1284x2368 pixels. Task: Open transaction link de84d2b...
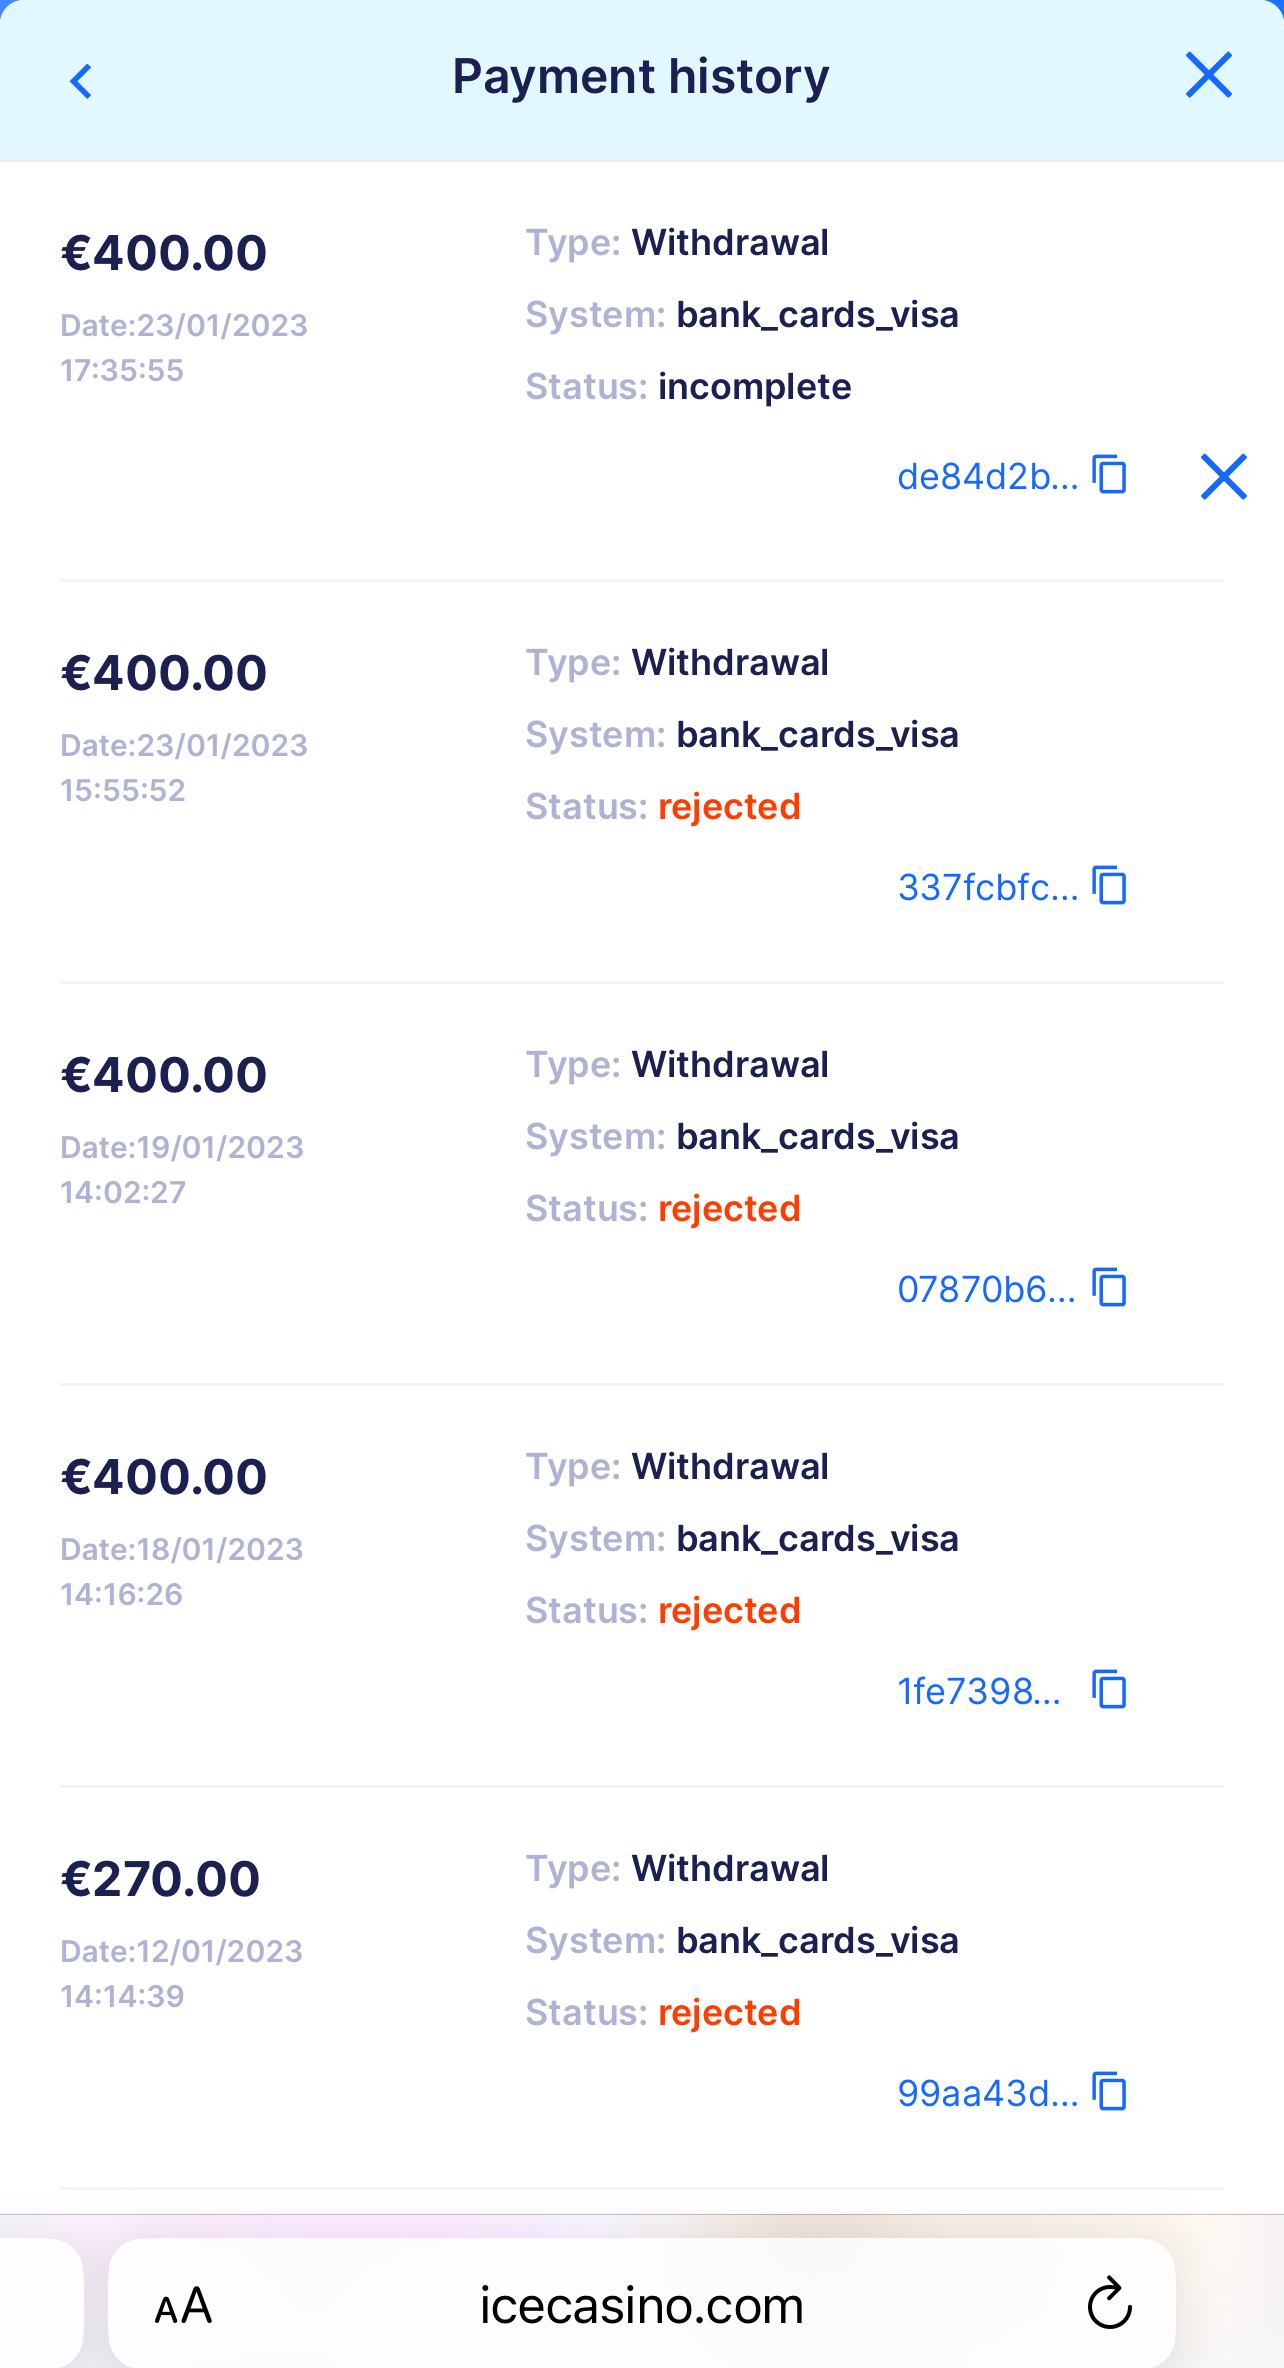987,477
